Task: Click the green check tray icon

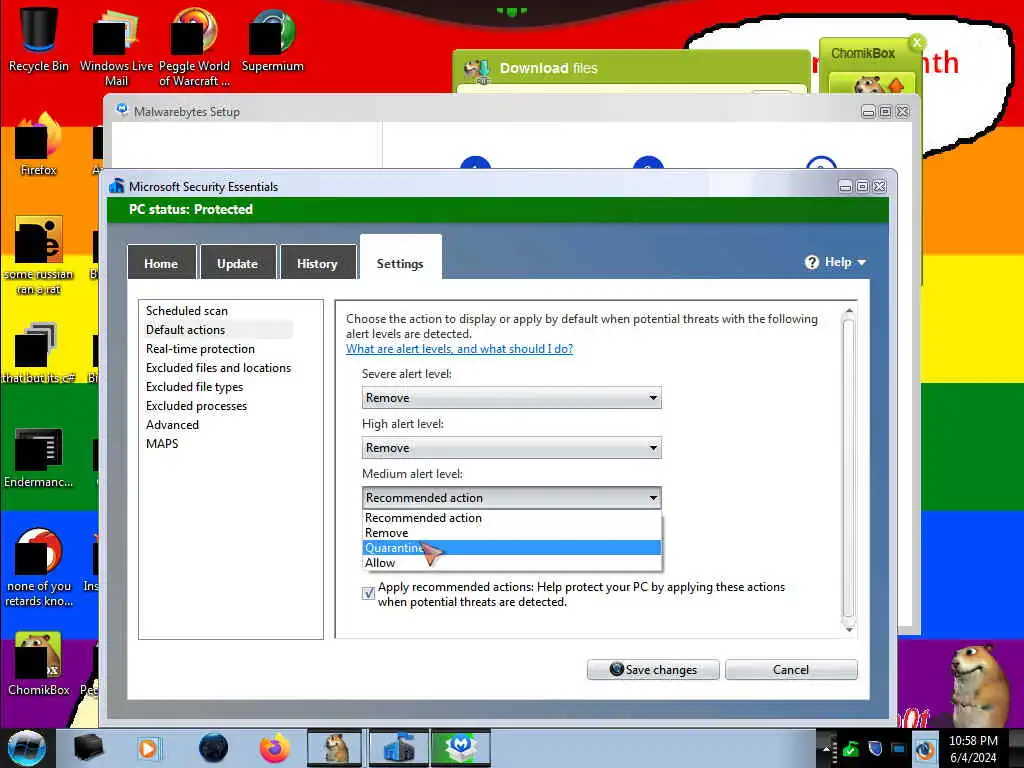Action: point(851,750)
